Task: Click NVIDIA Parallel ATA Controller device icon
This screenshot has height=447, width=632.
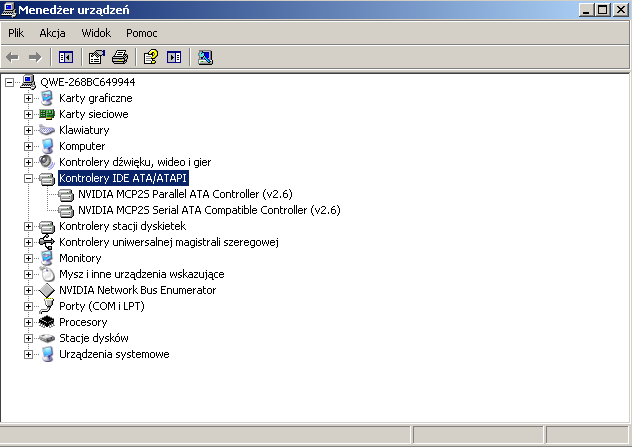Action: (66, 194)
